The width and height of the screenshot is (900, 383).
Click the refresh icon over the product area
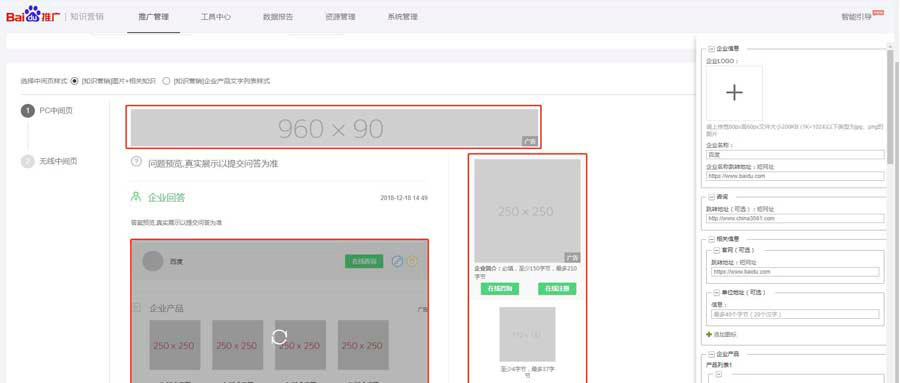pyautogui.click(x=280, y=336)
